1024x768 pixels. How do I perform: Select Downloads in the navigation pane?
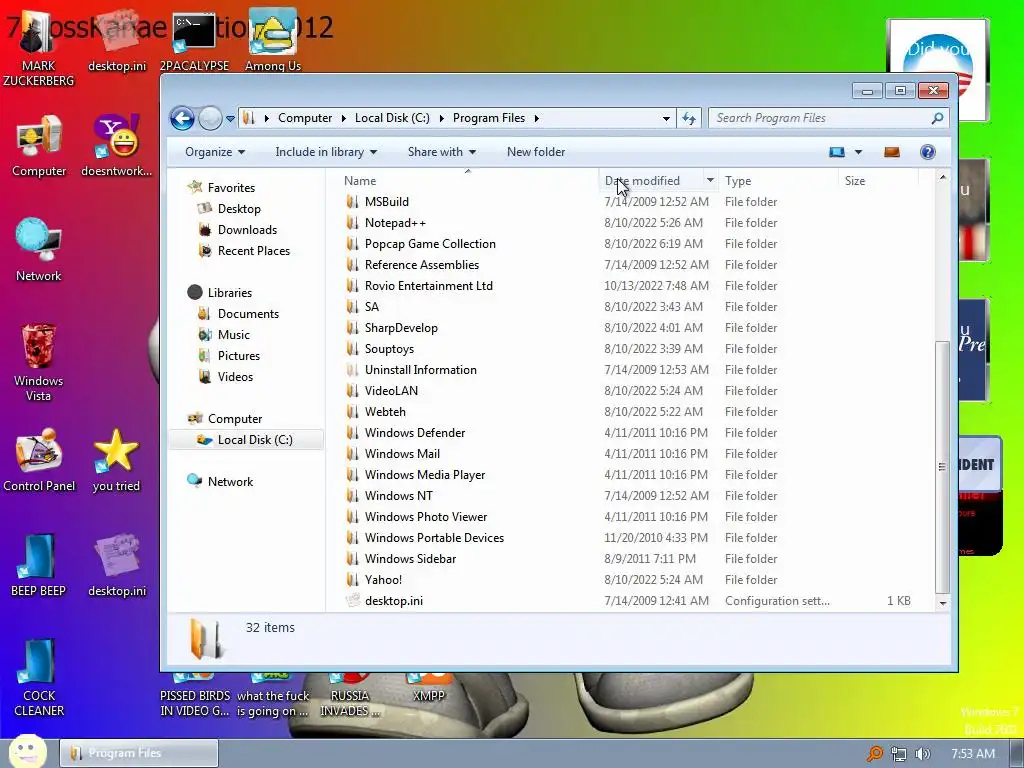coord(248,230)
